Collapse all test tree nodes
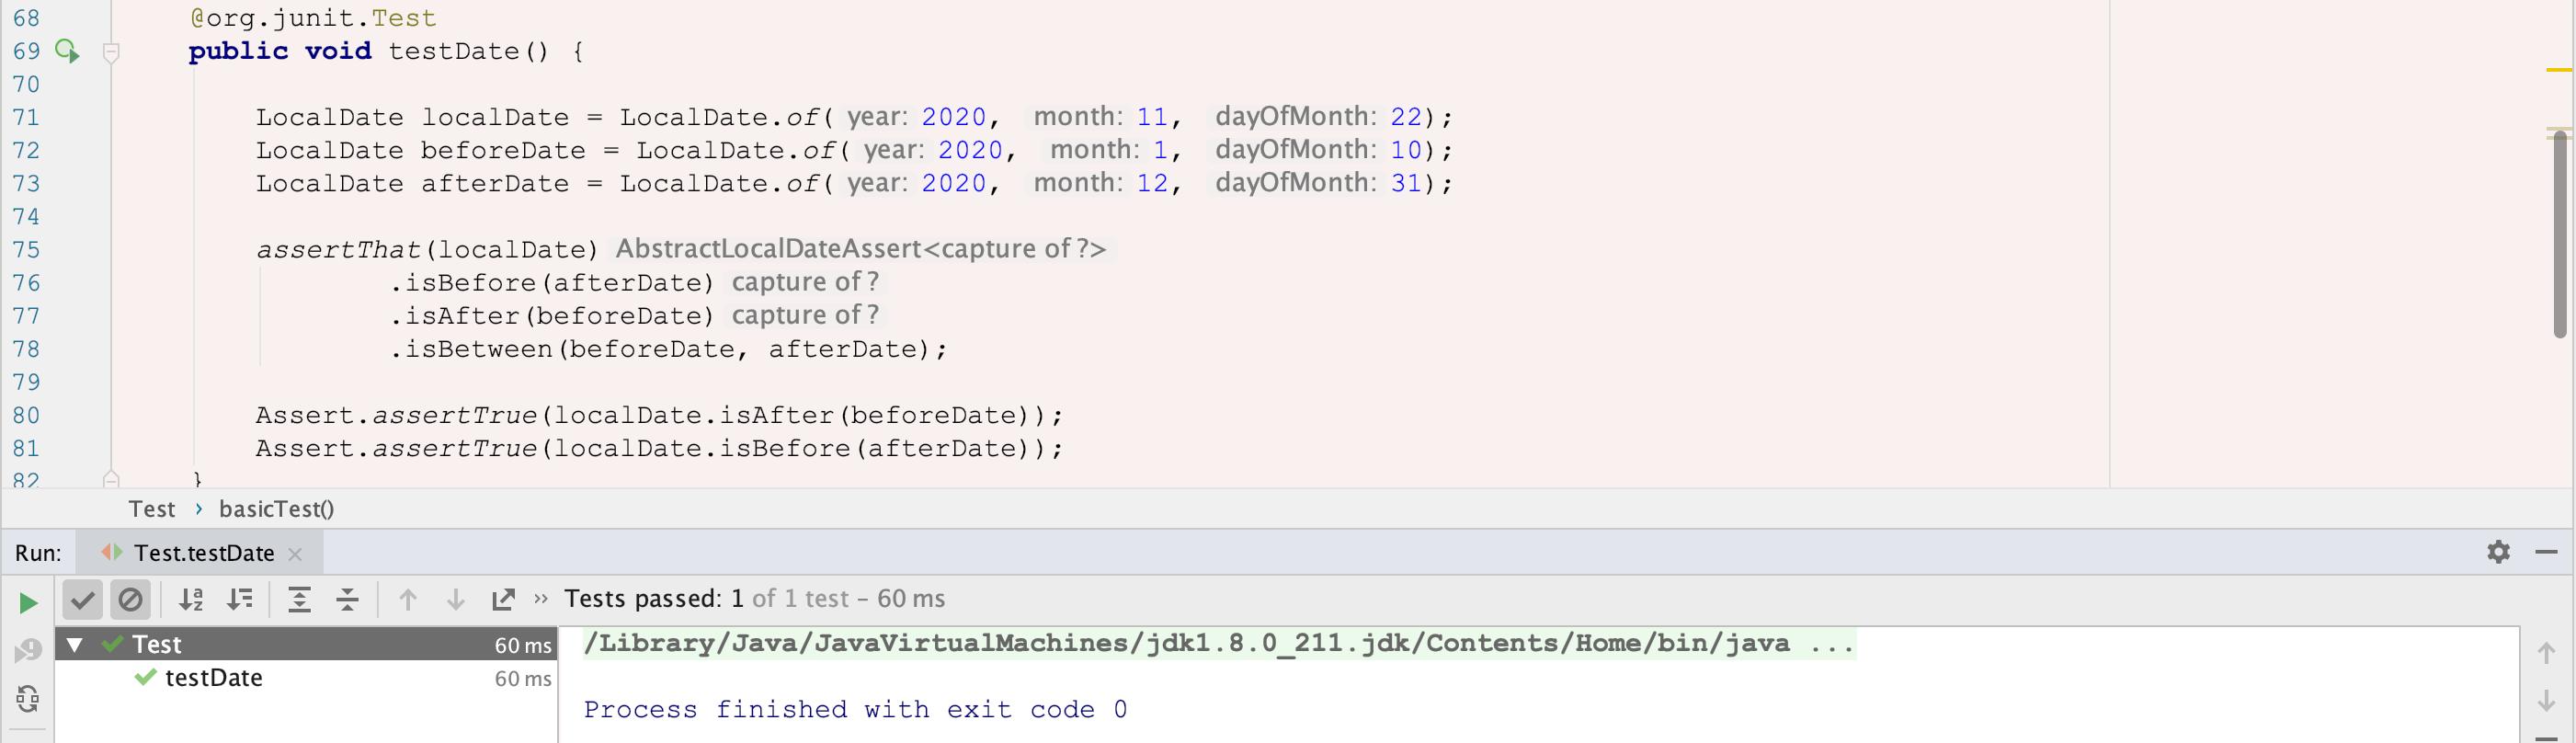 (x=347, y=600)
